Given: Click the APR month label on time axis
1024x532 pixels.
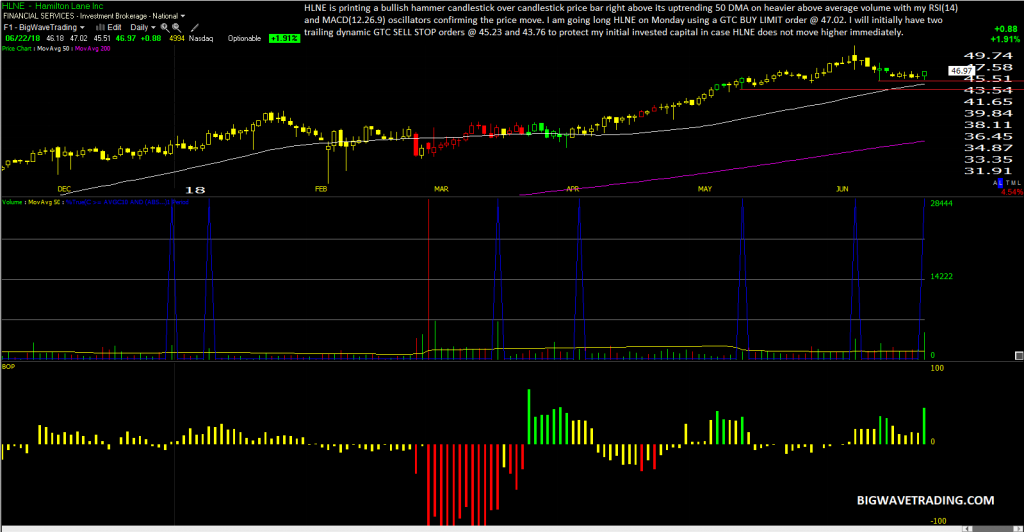Looking at the screenshot, I should coord(573,189).
